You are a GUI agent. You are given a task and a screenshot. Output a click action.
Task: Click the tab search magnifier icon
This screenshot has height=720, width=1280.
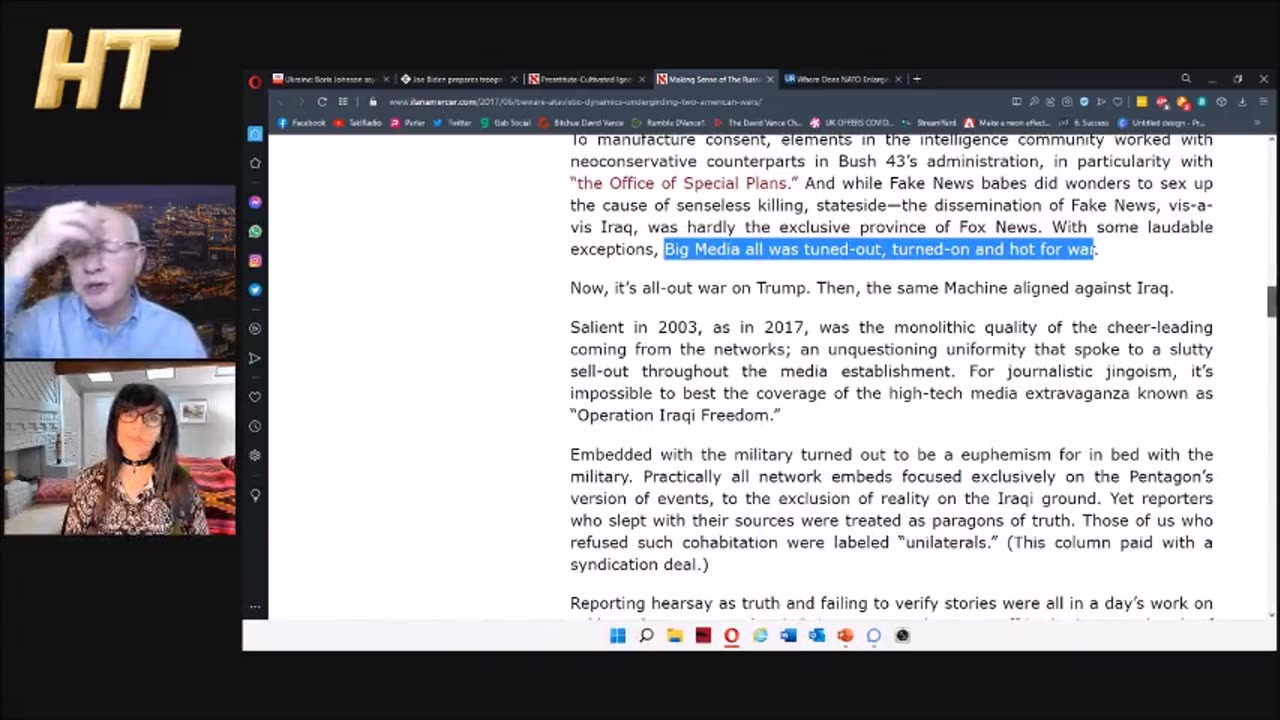click(1186, 79)
